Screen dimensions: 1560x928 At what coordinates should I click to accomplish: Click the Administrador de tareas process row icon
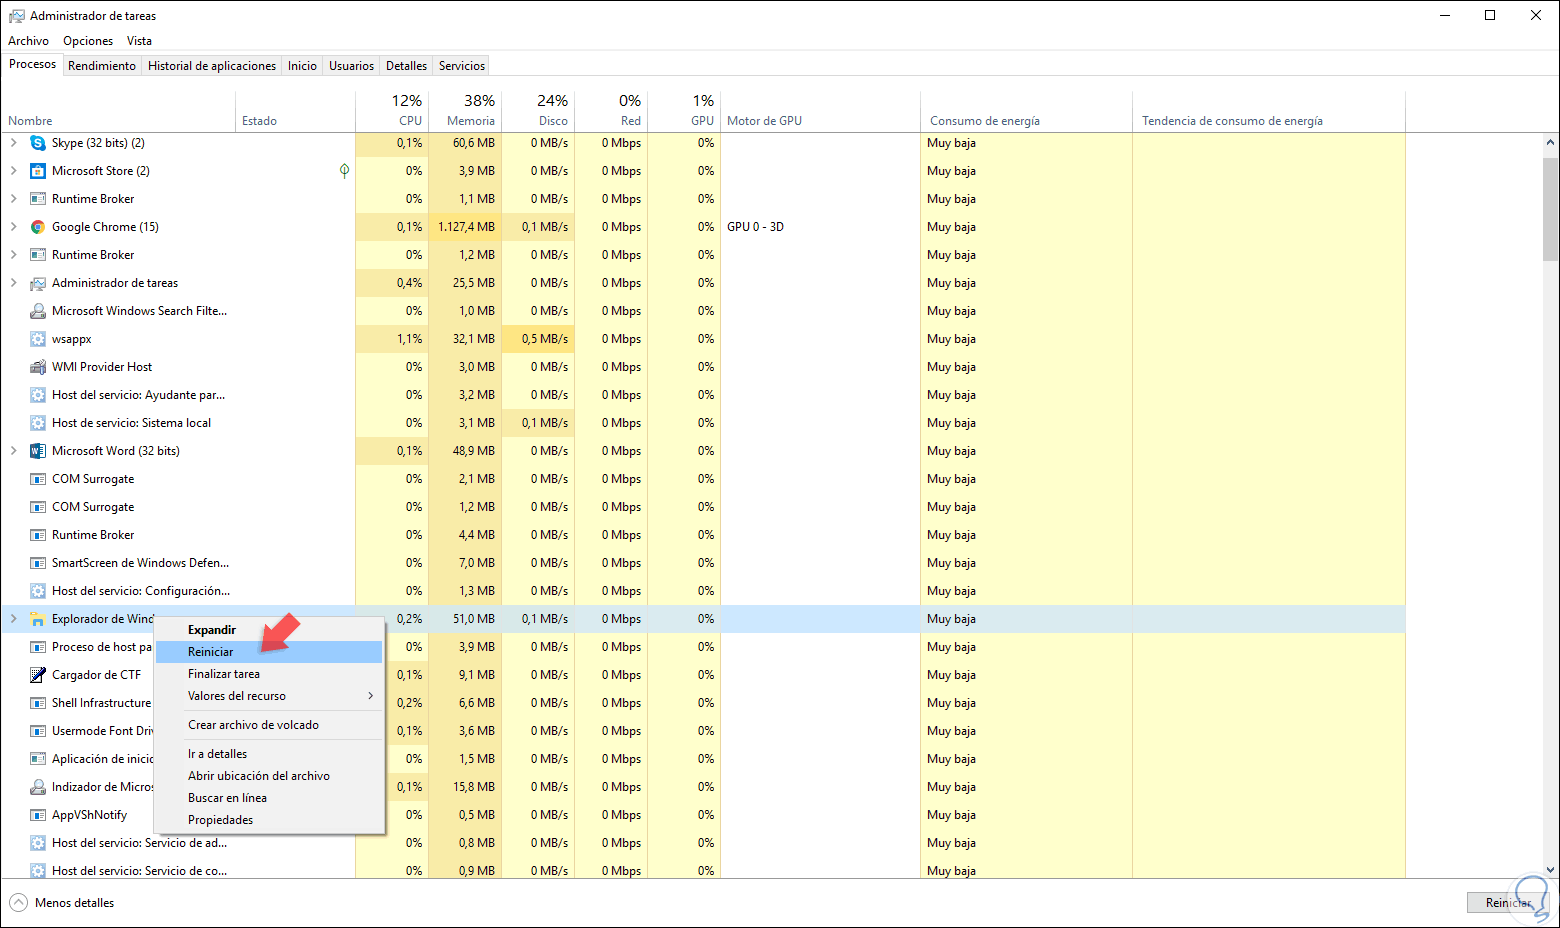[38, 283]
